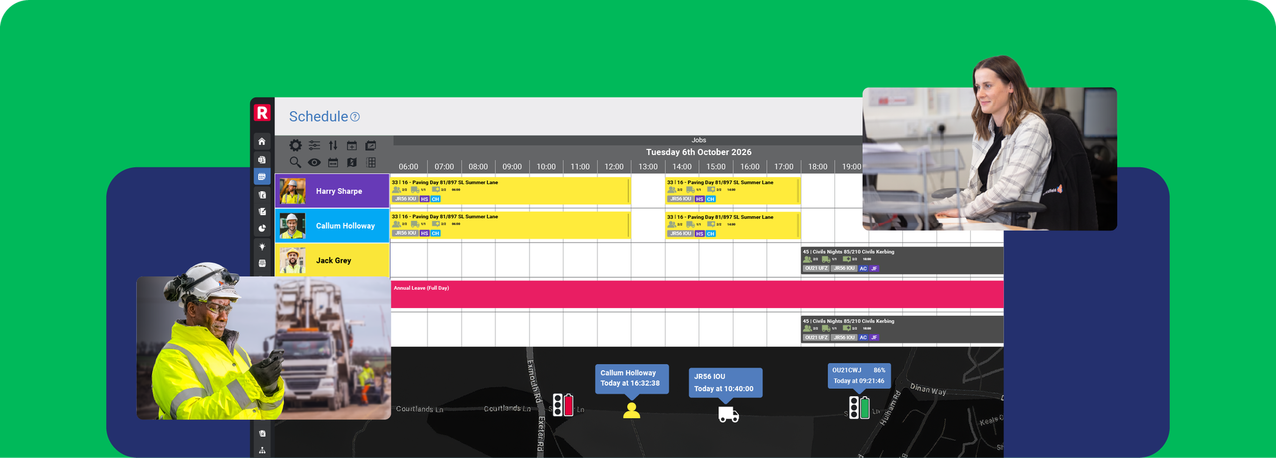The image size is (1276, 458).
Task: Click the network hierarchy icon at sidebar bottom
Action: tap(262, 451)
